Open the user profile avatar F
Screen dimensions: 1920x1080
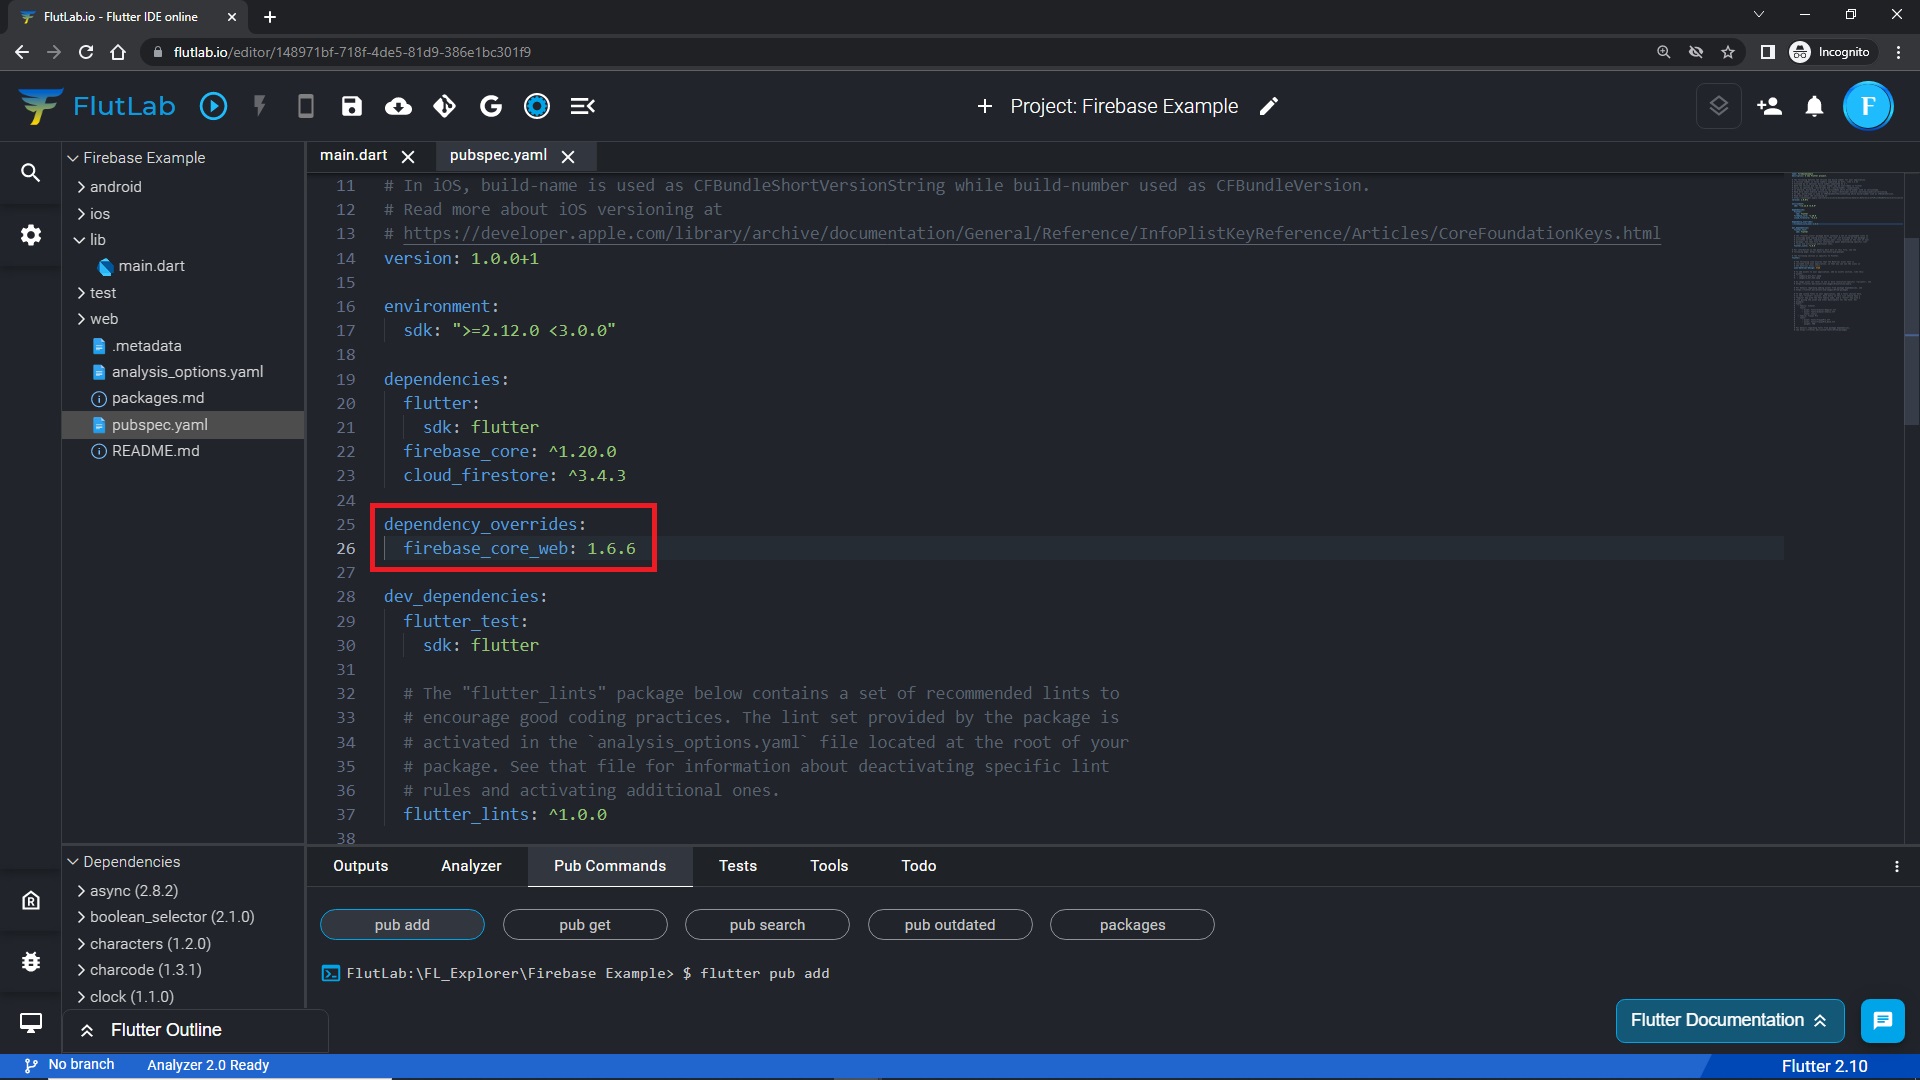1868,106
